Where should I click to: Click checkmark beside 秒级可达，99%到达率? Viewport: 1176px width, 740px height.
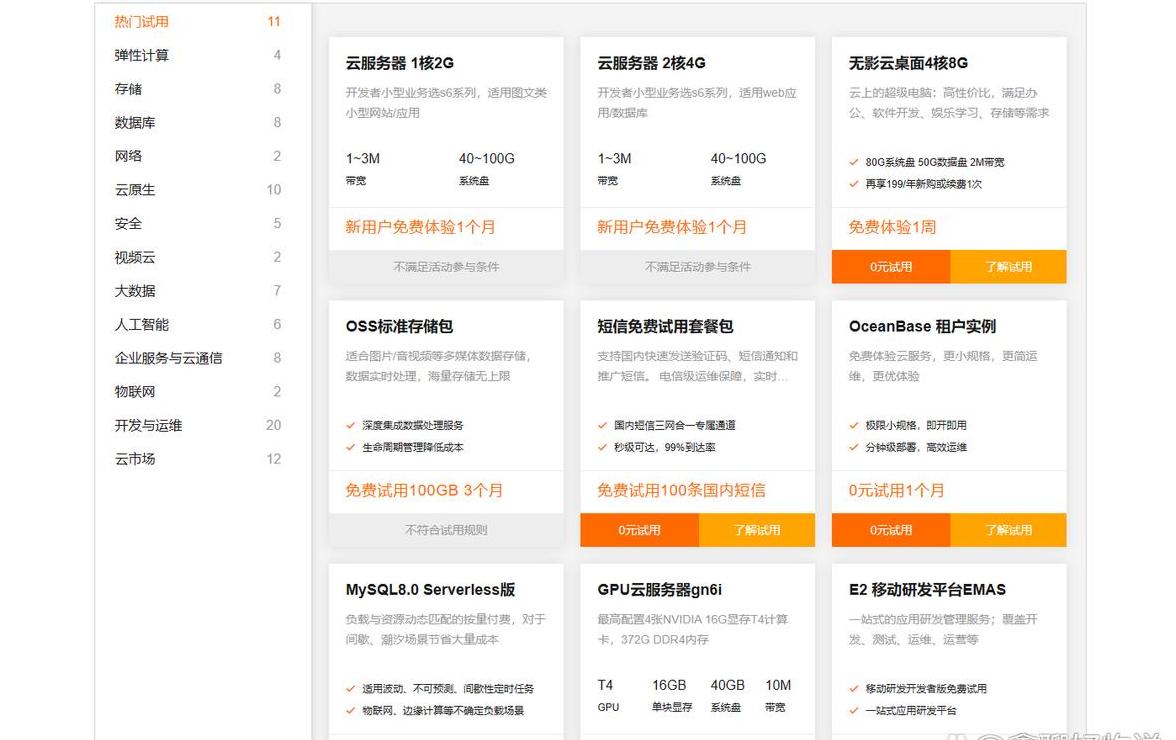[602, 447]
